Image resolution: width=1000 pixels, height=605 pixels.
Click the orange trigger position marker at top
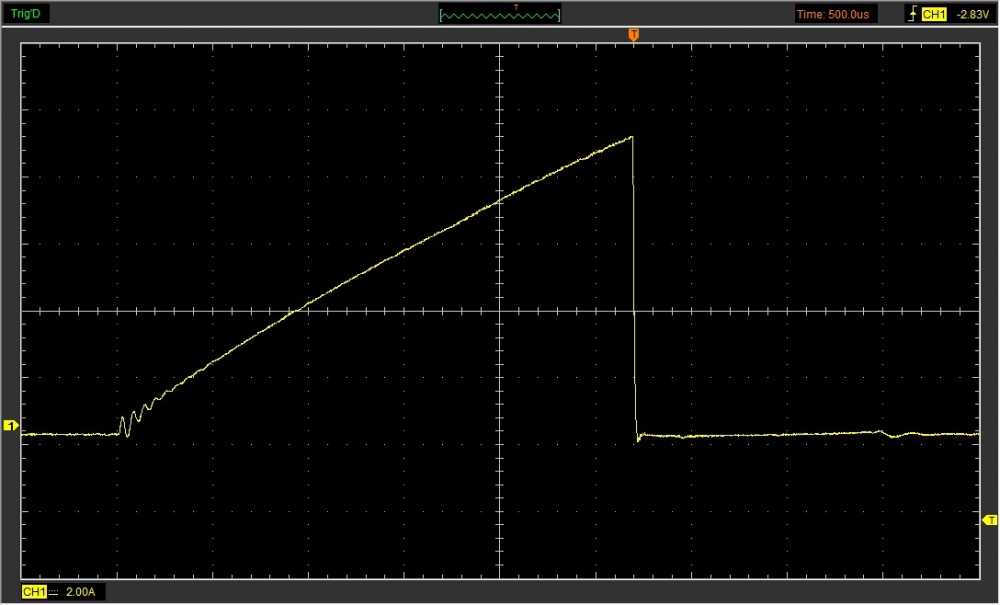point(633,35)
